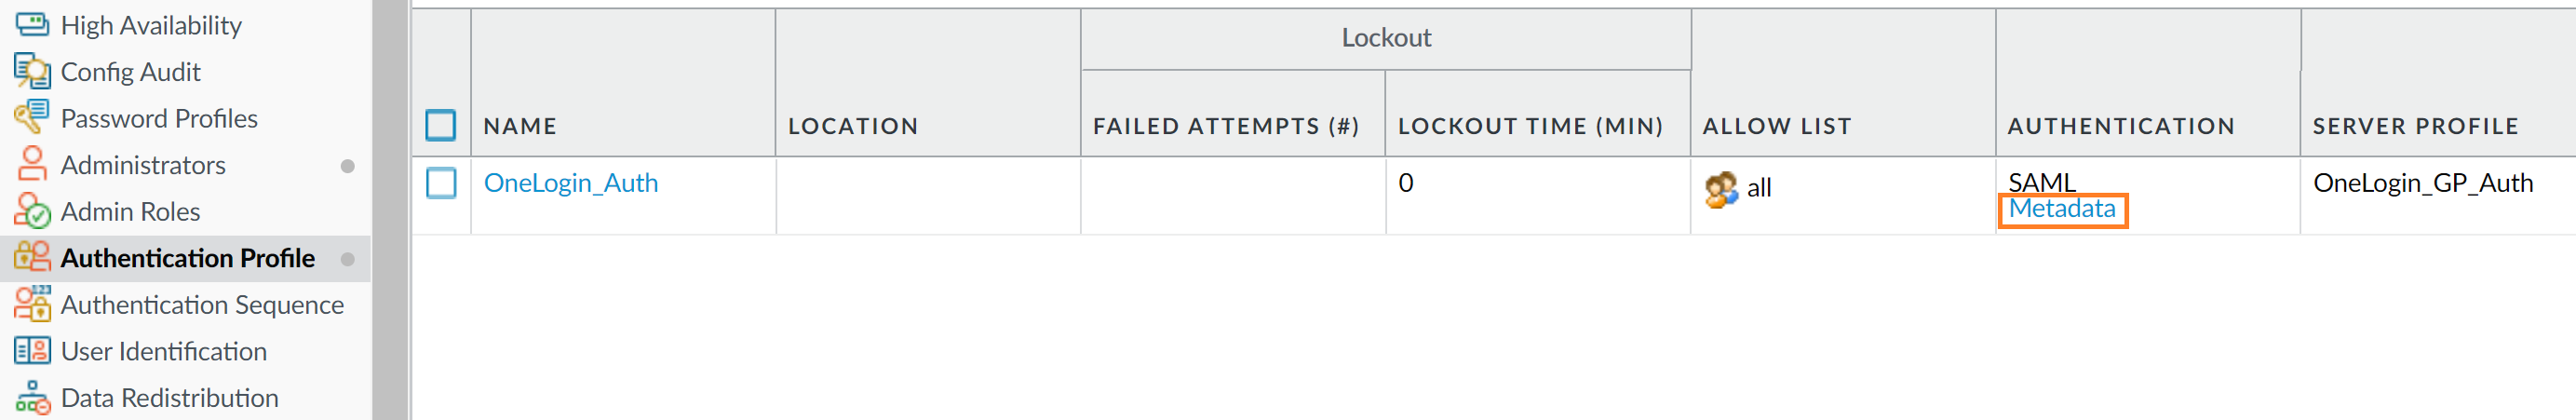This screenshot has width=2576, height=420.
Task: Click the High Availability icon
Action: tap(31, 24)
